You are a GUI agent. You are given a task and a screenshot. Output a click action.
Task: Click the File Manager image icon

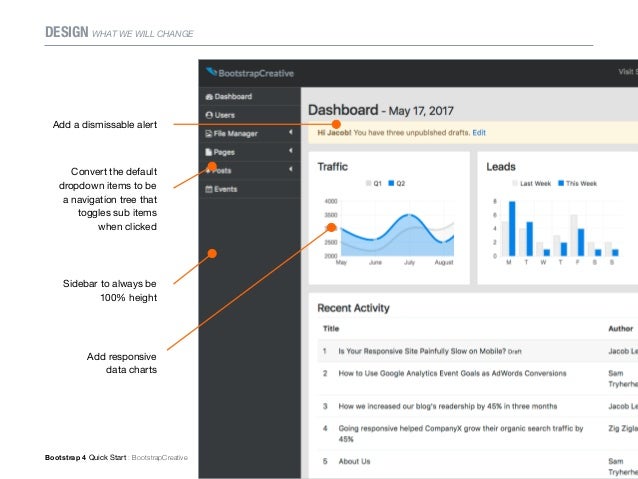[209, 133]
